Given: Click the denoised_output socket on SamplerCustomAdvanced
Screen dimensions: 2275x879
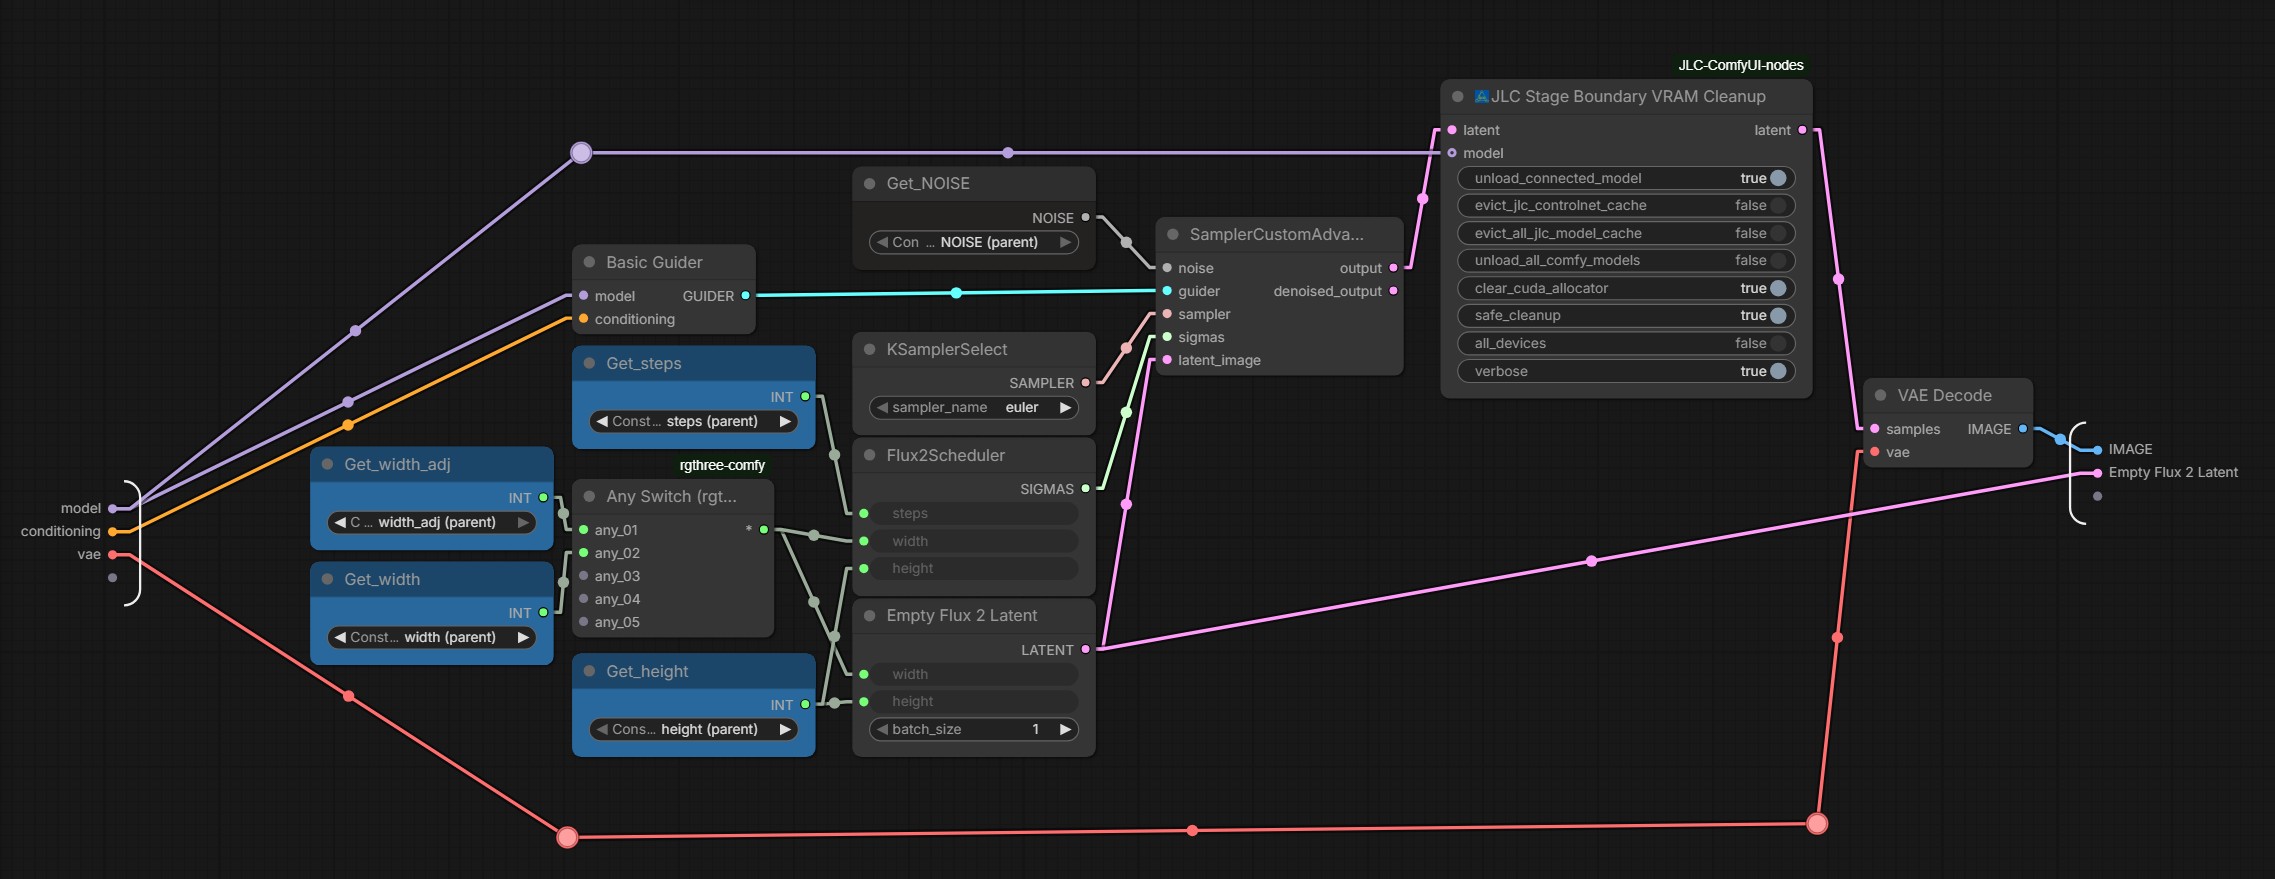Looking at the screenshot, I should [x=1393, y=291].
